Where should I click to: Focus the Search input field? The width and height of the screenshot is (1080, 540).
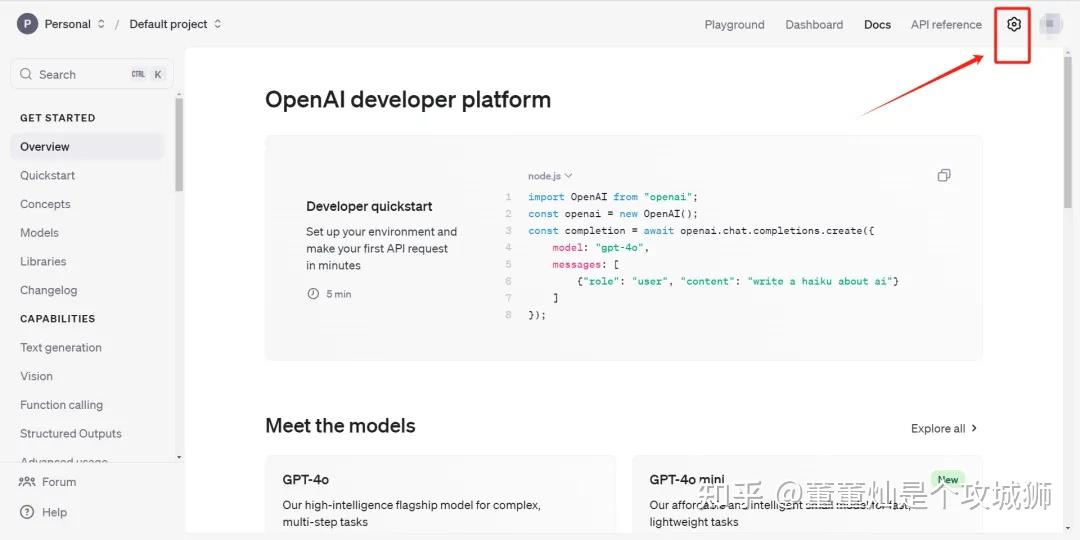[80, 74]
